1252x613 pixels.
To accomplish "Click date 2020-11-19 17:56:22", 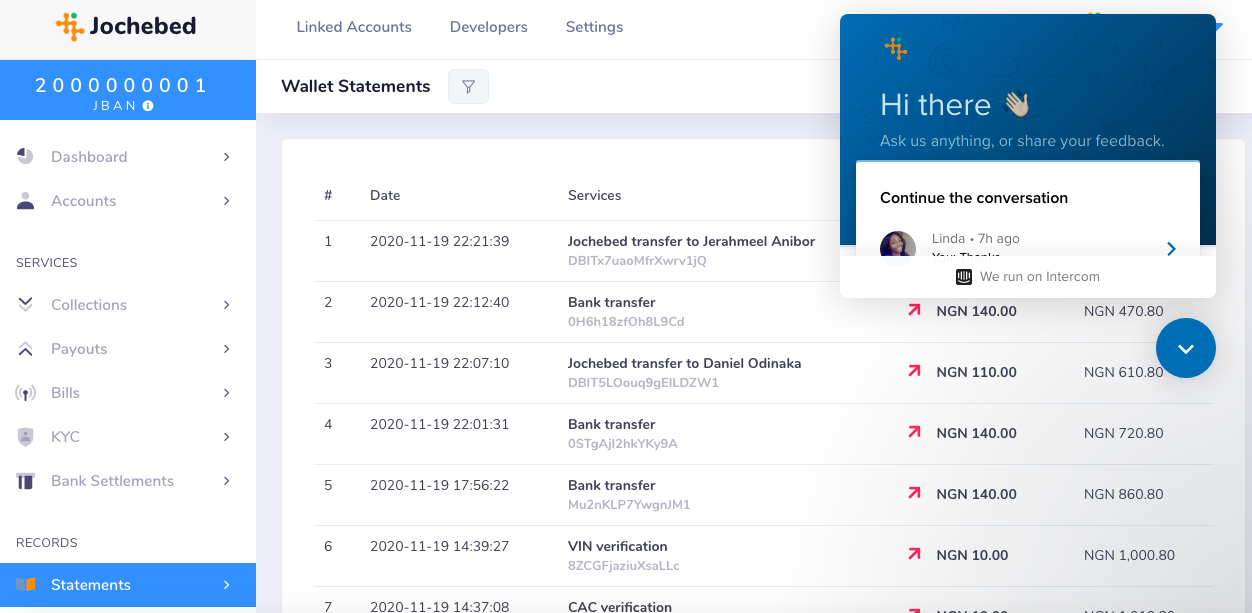I will click(439, 485).
